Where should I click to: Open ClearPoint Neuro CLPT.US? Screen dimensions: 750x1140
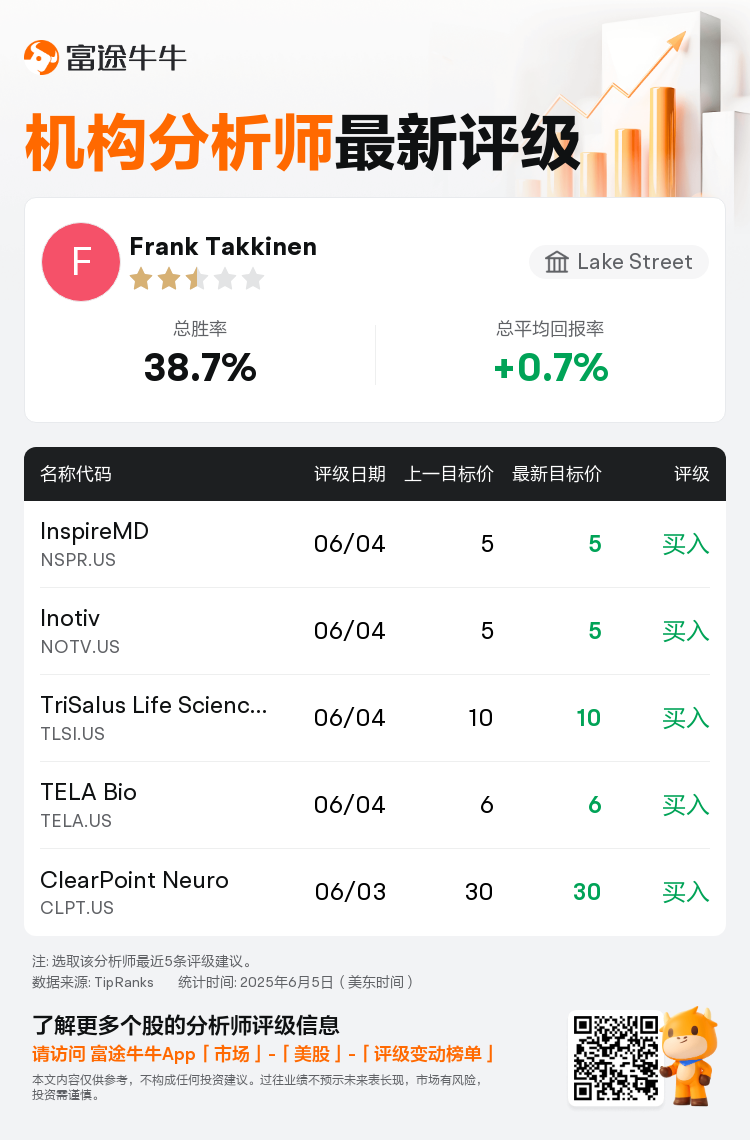pos(375,892)
